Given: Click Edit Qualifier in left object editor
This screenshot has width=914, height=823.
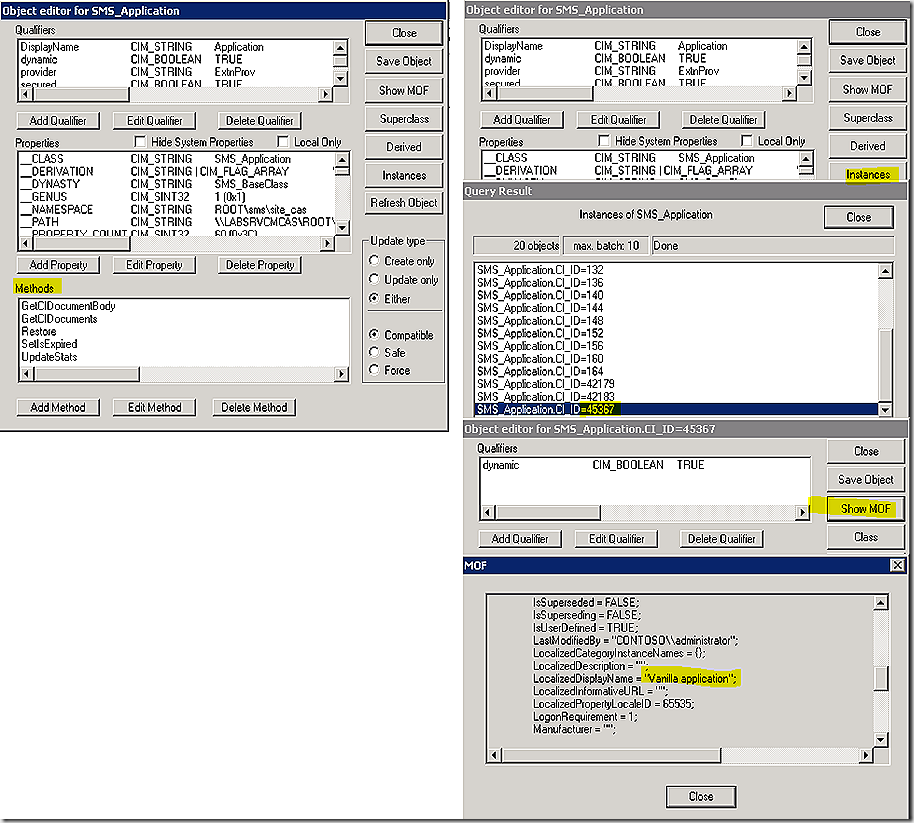Looking at the screenshot, I should tap(154, 121).
